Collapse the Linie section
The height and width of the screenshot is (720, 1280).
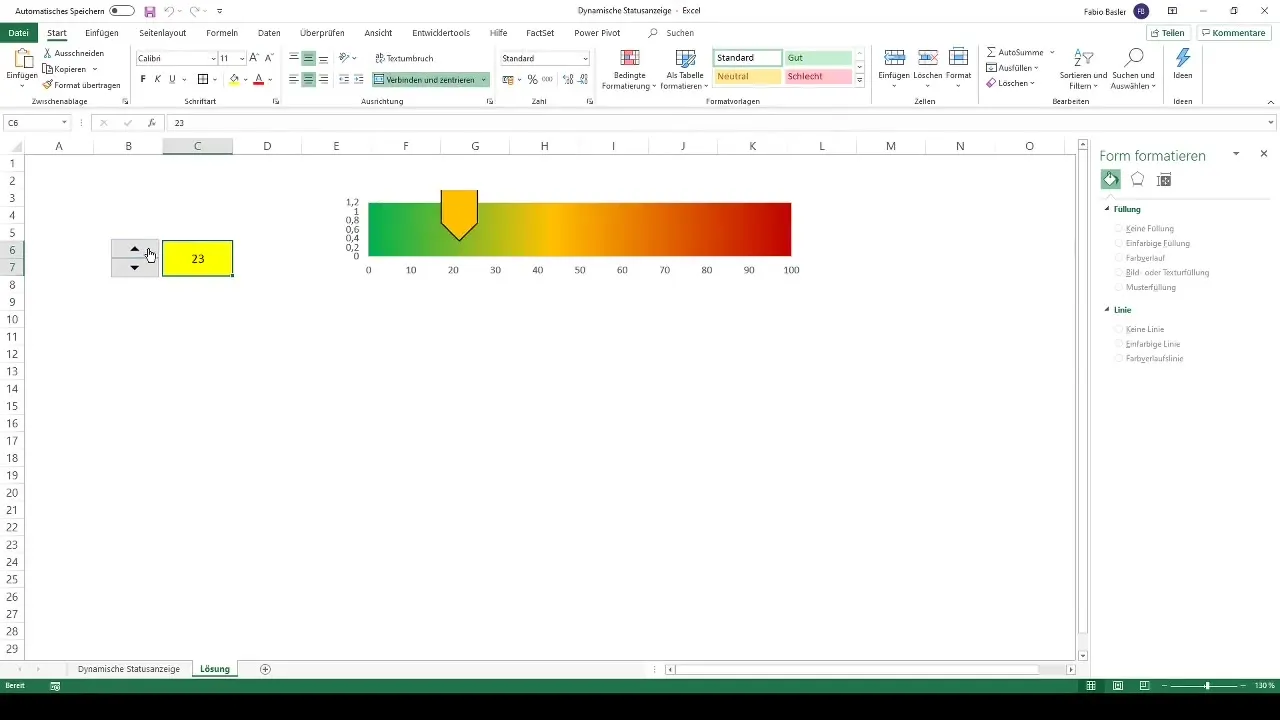click(x=1107, y=310)
